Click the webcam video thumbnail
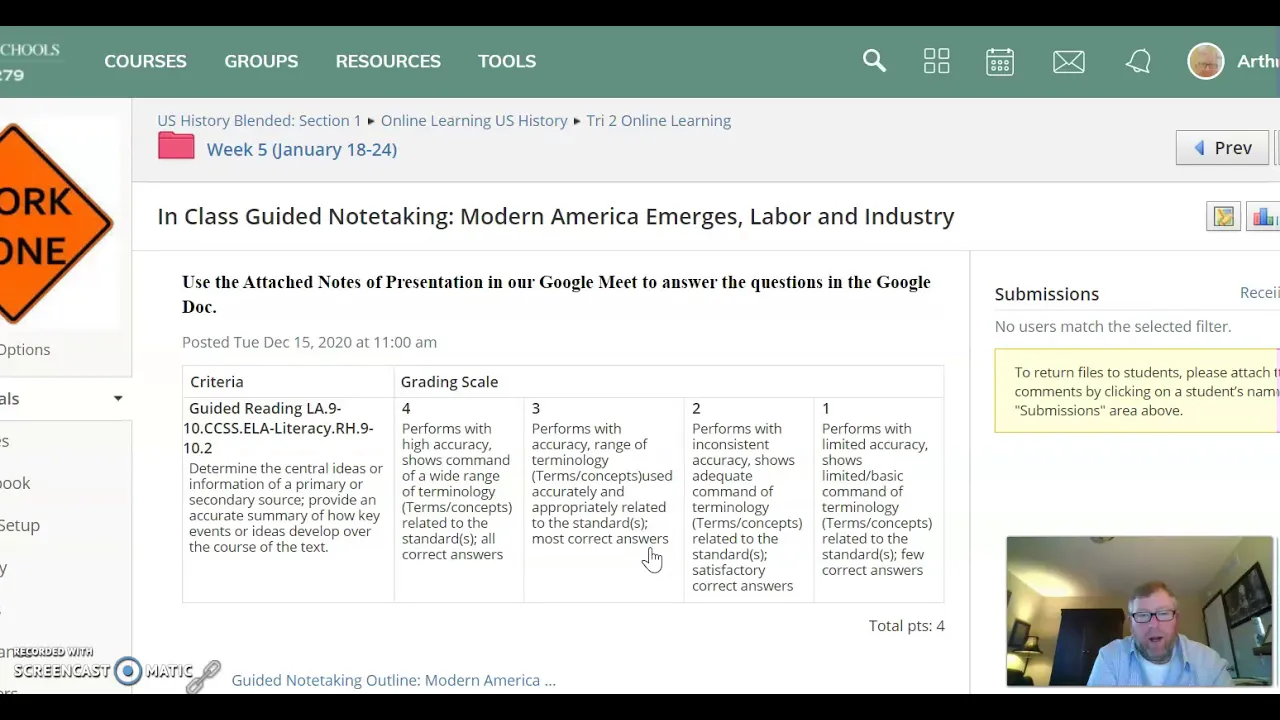Viewport: 1280px width, 720px height. click(1140, 611)
